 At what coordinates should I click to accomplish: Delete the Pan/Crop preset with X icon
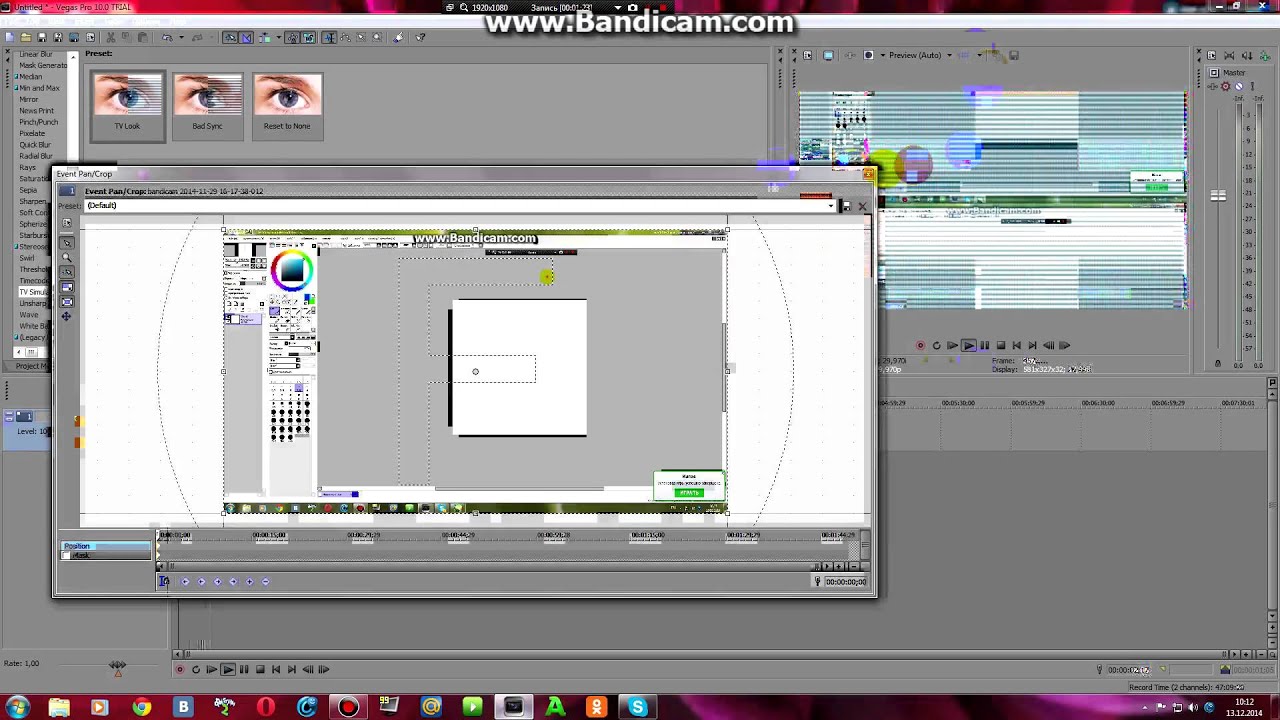(x=862, y=206)
